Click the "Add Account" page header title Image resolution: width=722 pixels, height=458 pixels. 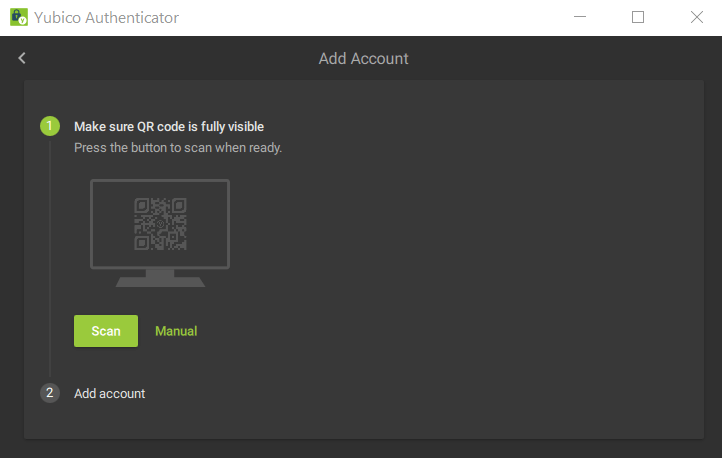point(363,58)
